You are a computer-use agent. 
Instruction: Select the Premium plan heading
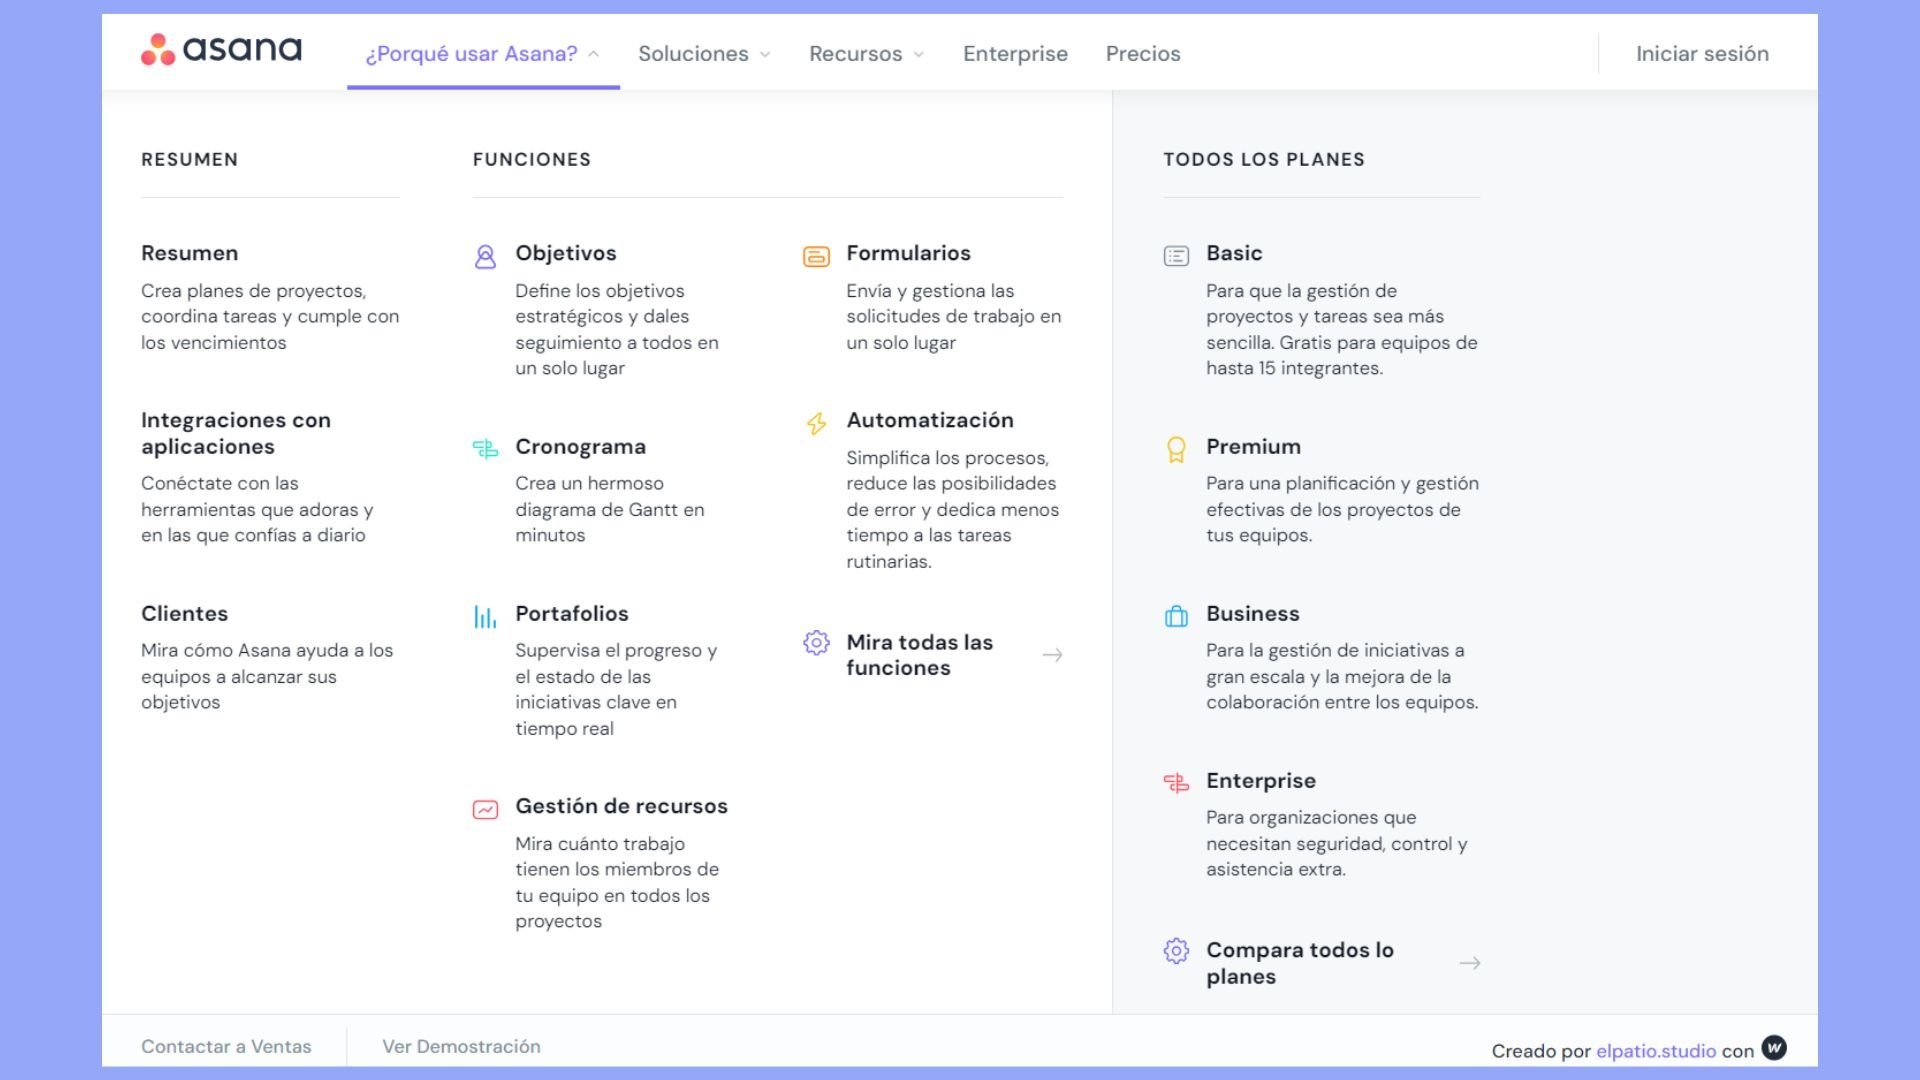(x=1253, y=446)
